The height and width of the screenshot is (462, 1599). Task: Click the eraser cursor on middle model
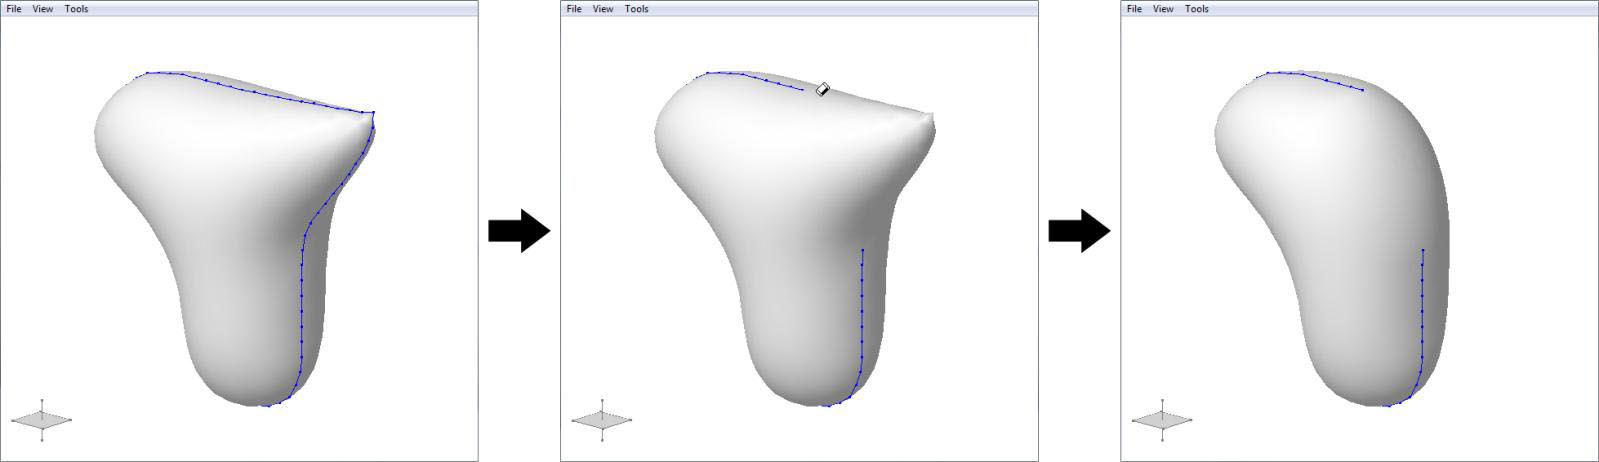click(x=823, y=89)
